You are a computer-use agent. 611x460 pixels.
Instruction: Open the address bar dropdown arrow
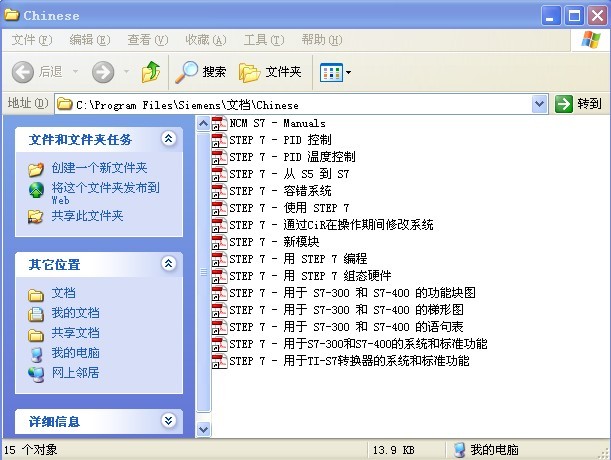[540, 104]
